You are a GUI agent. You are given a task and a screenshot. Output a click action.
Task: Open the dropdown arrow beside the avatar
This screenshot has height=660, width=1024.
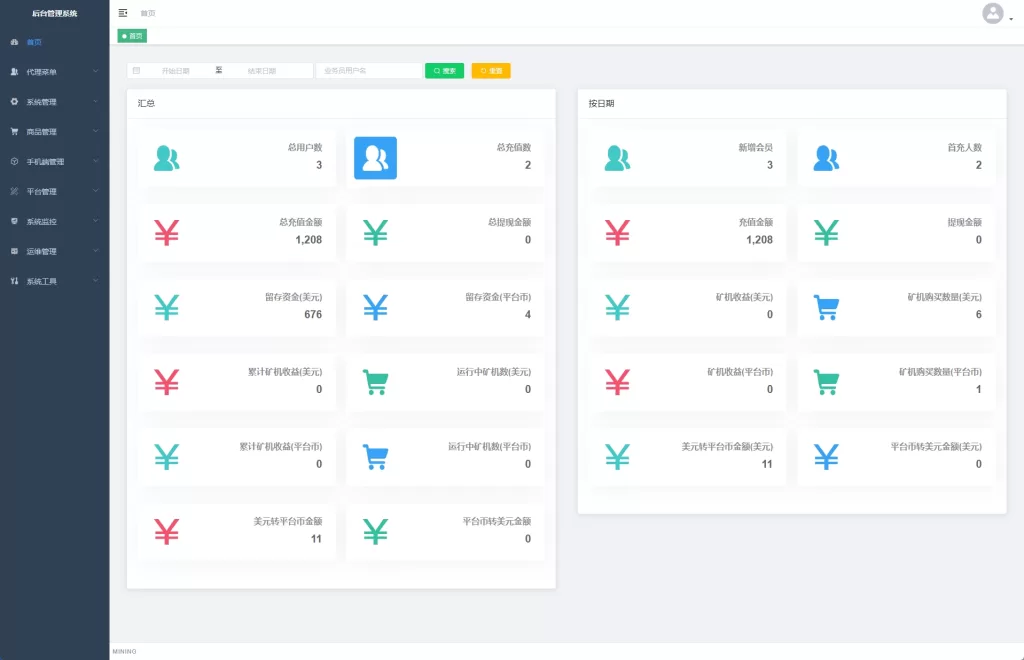1011,19
